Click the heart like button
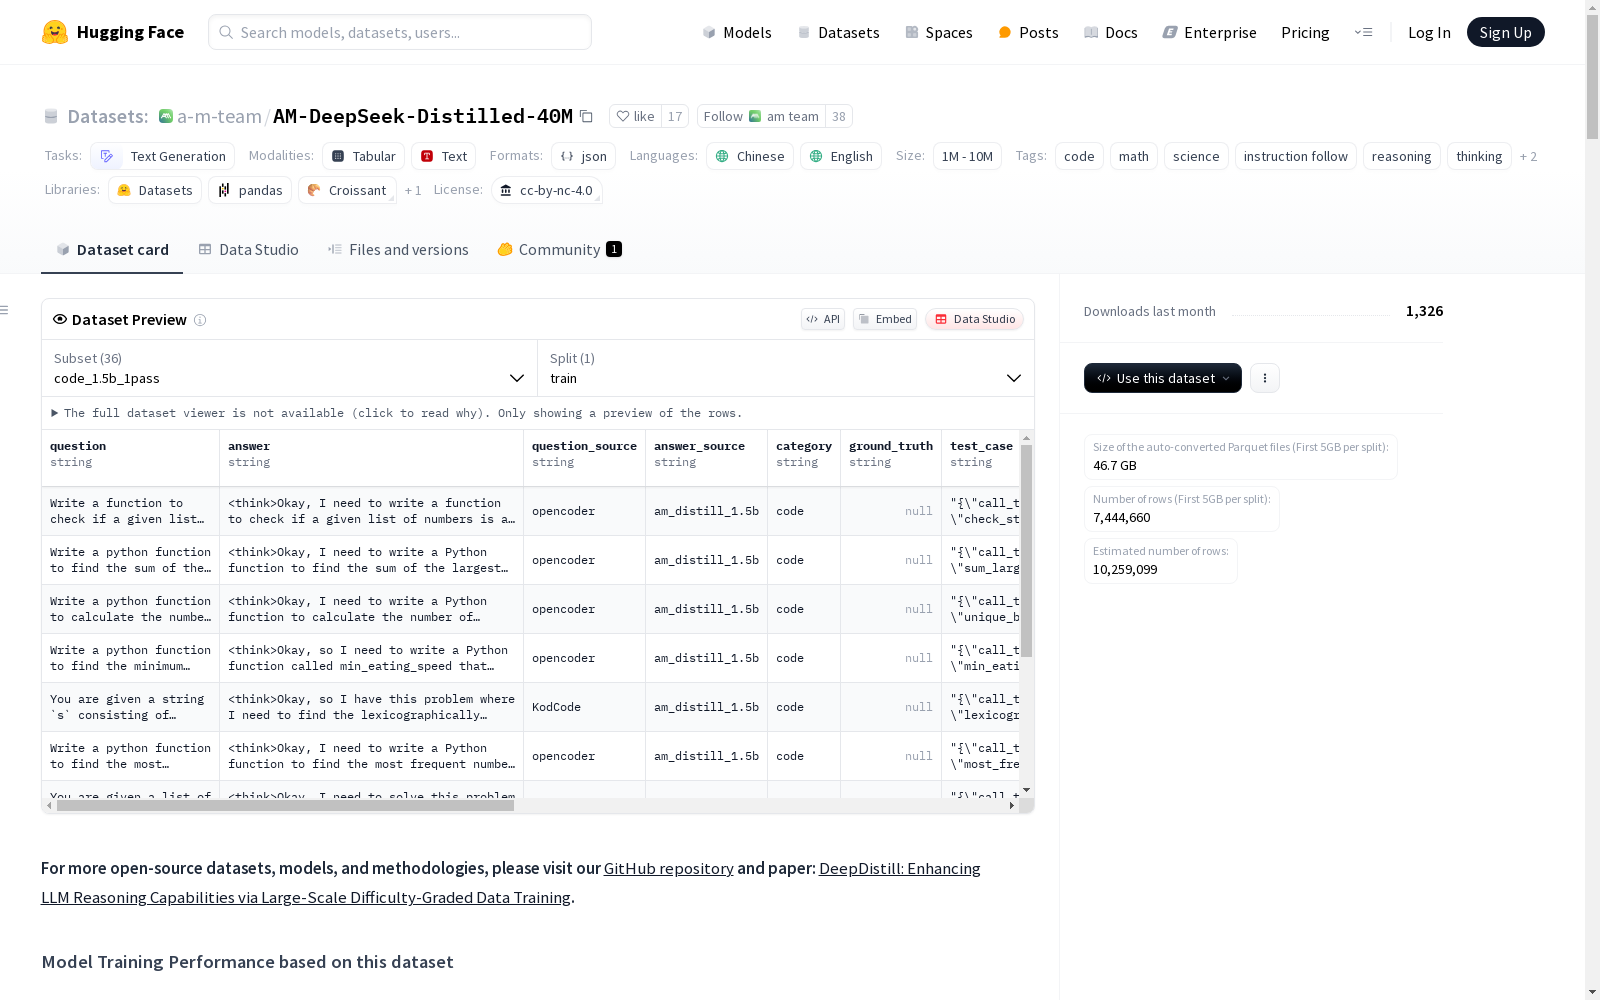Screen dimensions: 1600x1000 636,116
